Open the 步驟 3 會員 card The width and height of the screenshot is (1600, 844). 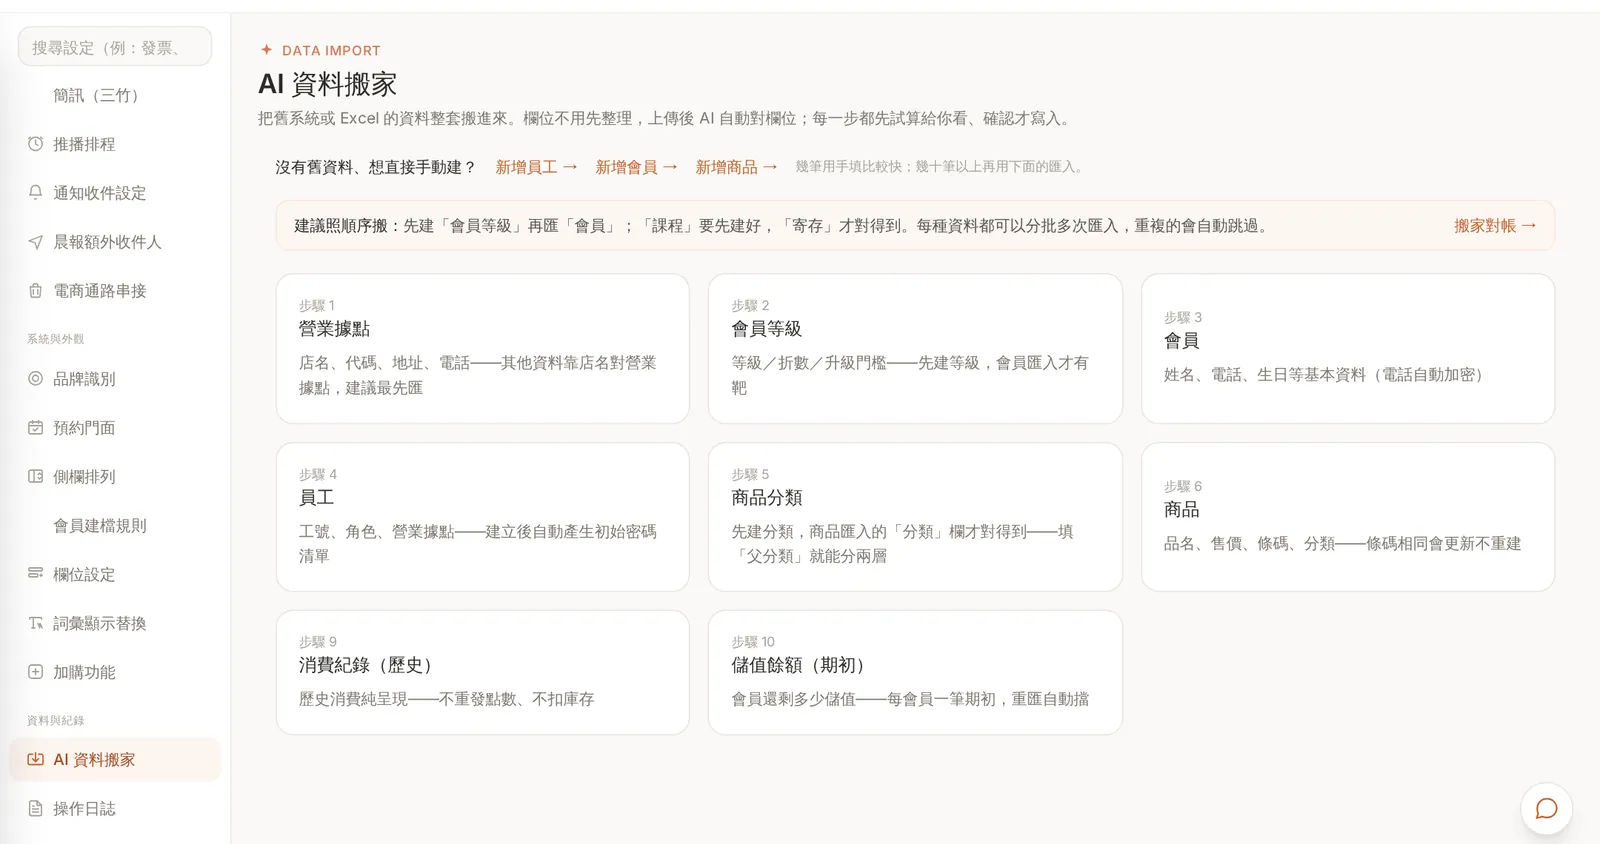pos(1348,348)
